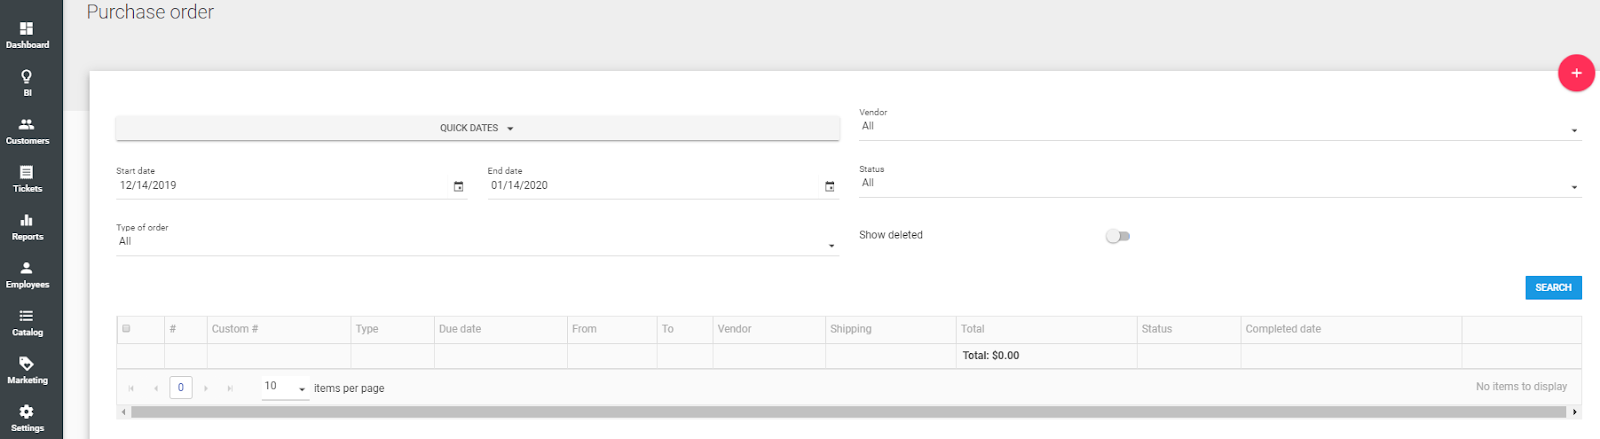The image size is (1600, 439).
Task: Go to Employees in the sidebar
Action: [27, 274]
